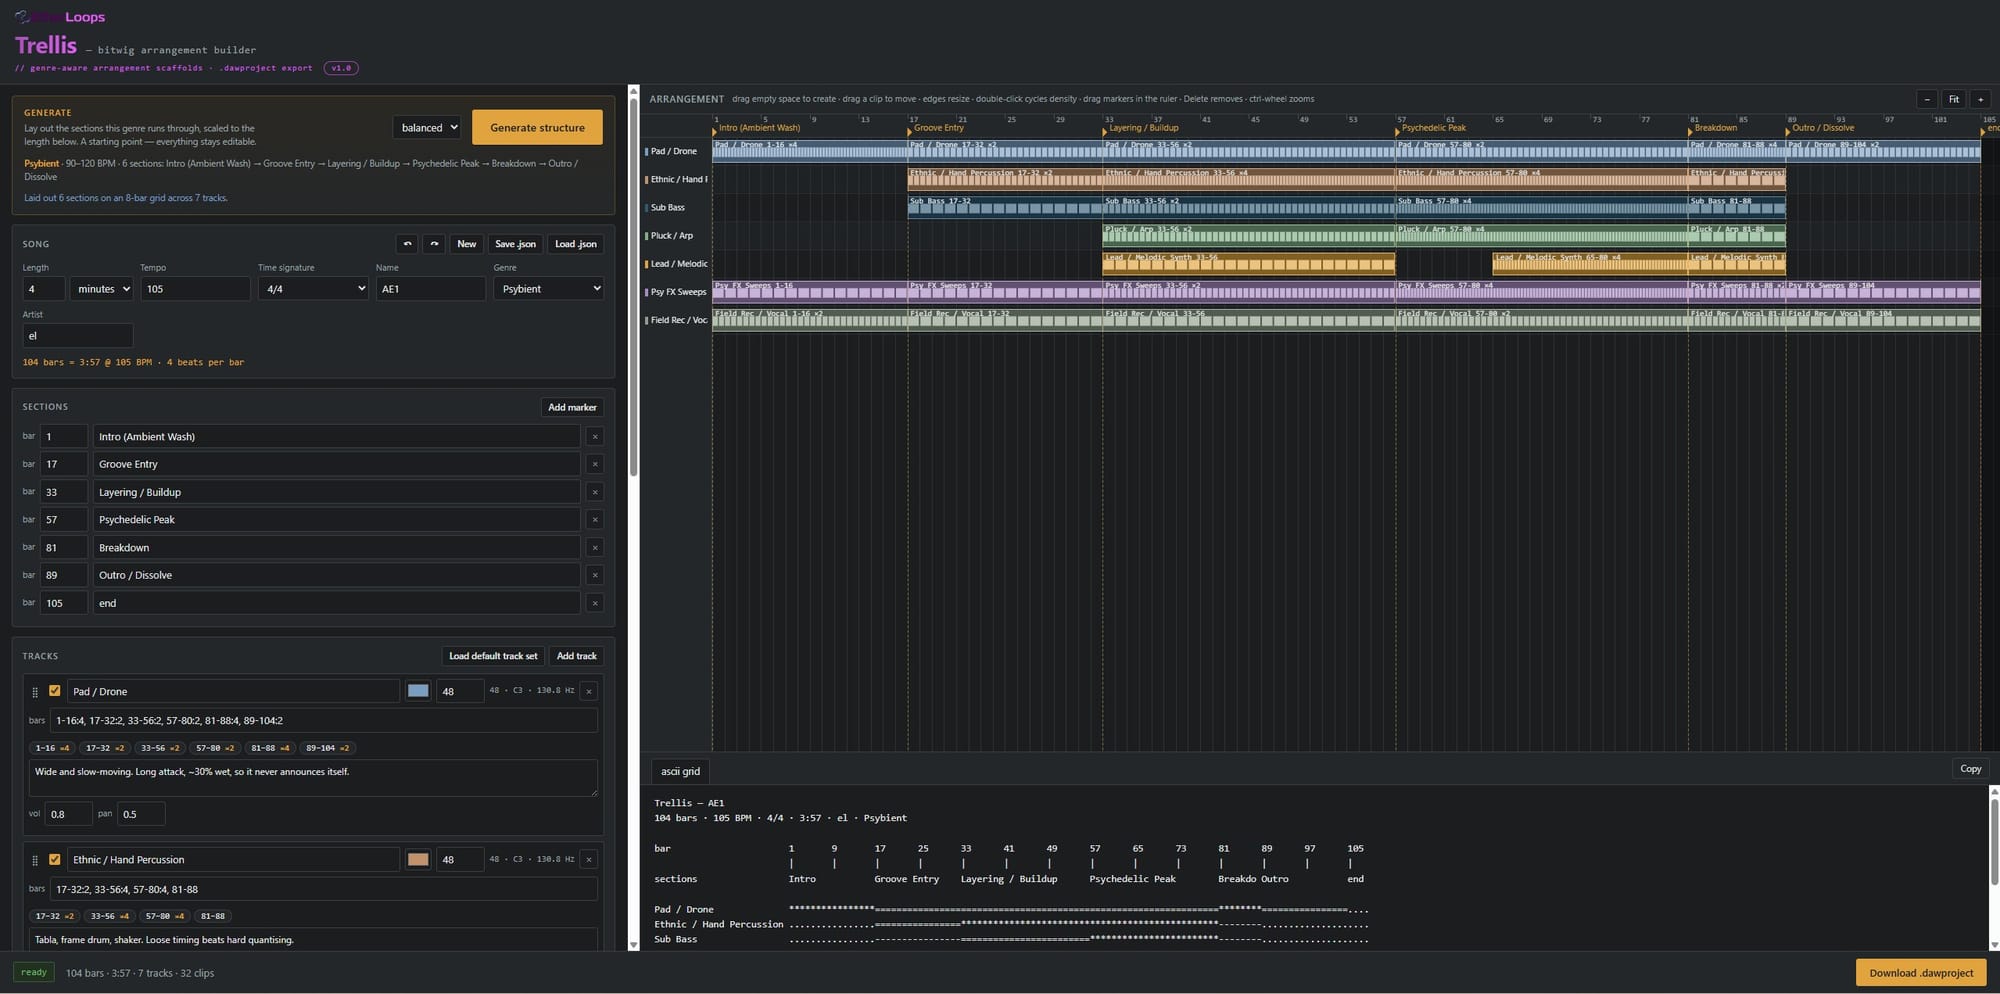Select the Psychedelic Peak ruler marker
Screen dimensions: 2000x994
1433,128
